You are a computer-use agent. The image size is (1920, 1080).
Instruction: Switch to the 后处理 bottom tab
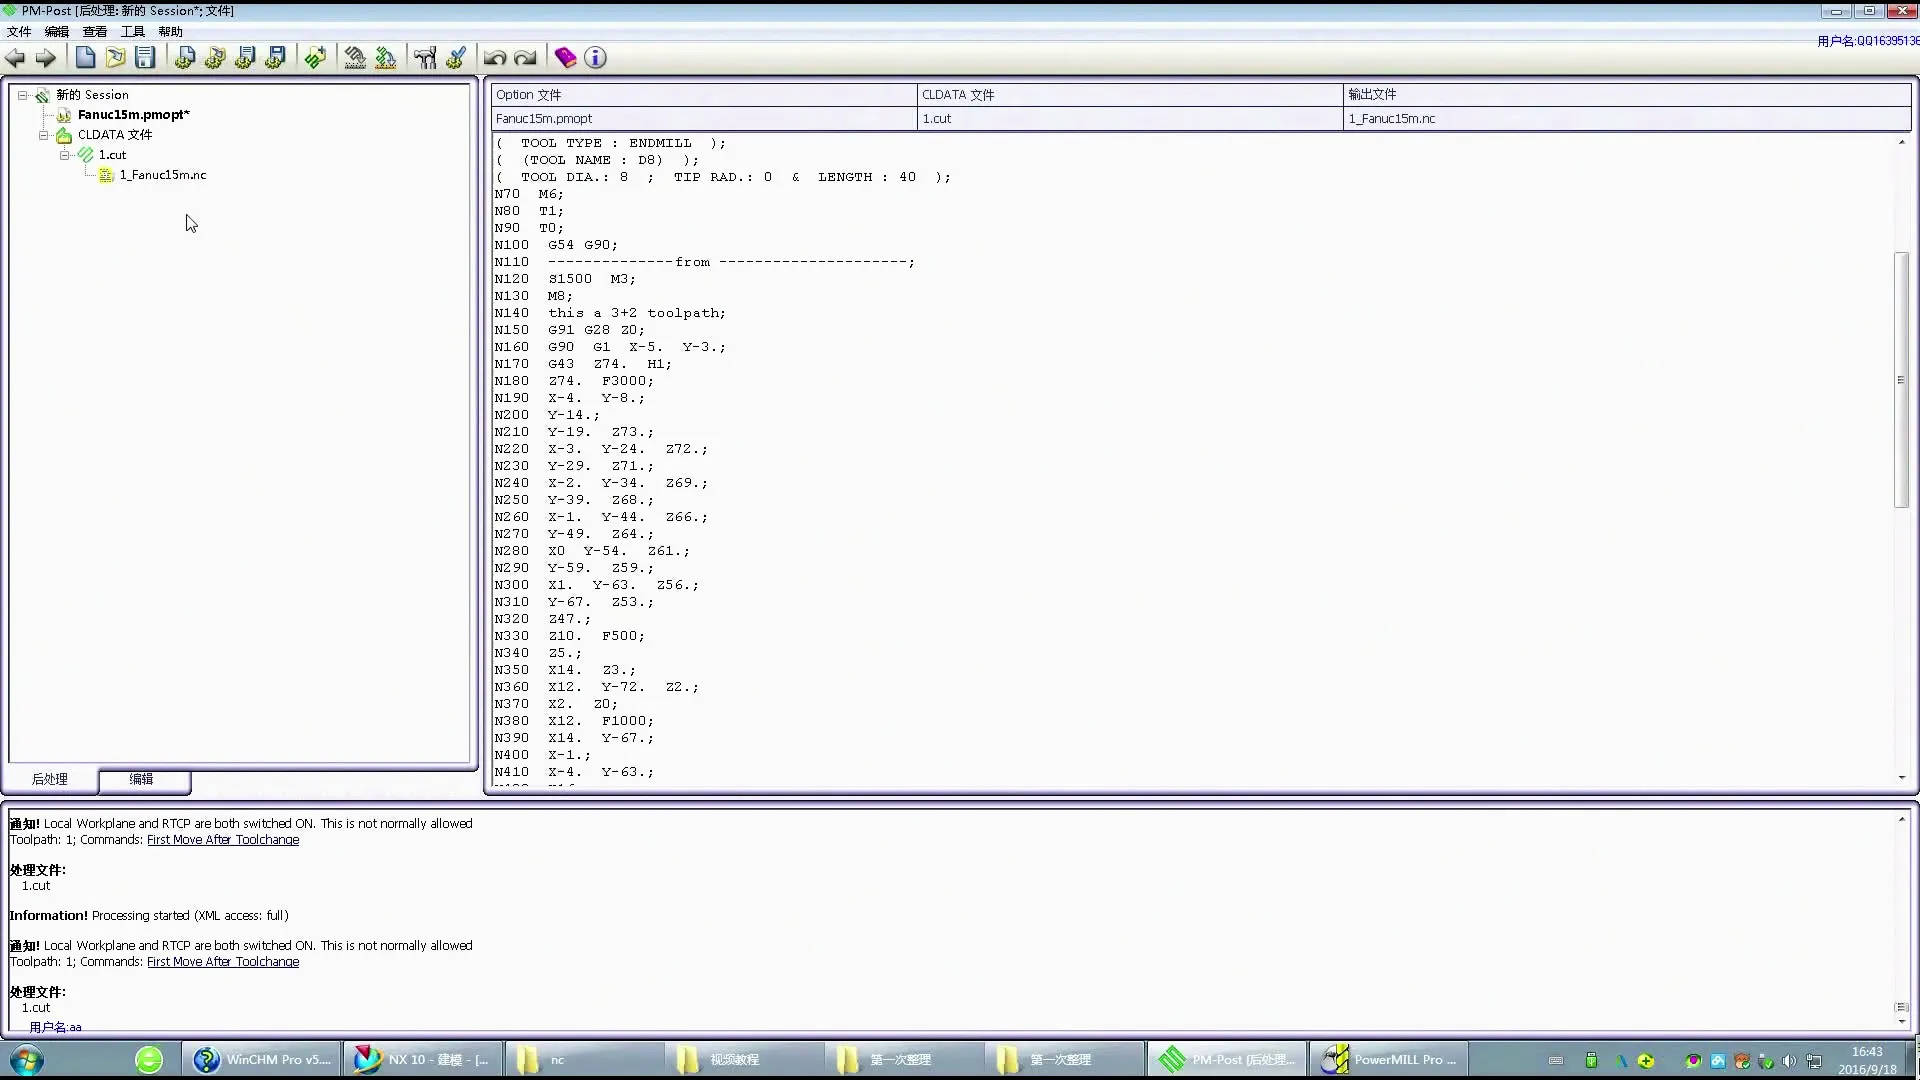(x=50, y=779)
